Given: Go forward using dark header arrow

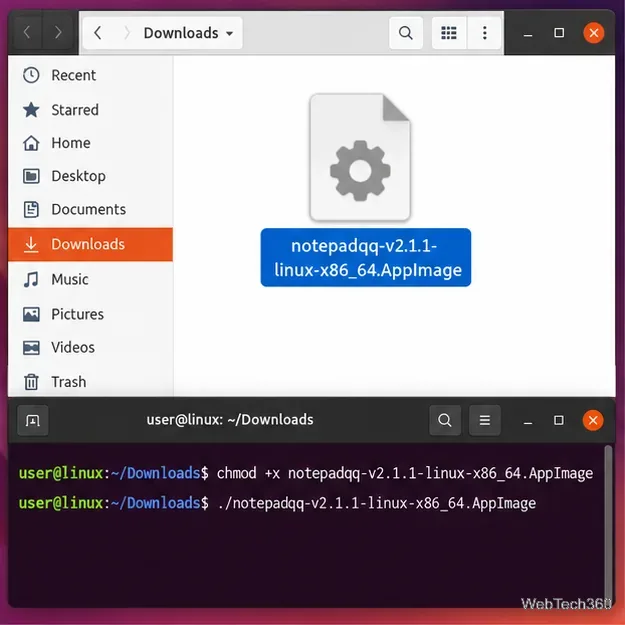Looking at the screenshot, I should coord(58,32).
